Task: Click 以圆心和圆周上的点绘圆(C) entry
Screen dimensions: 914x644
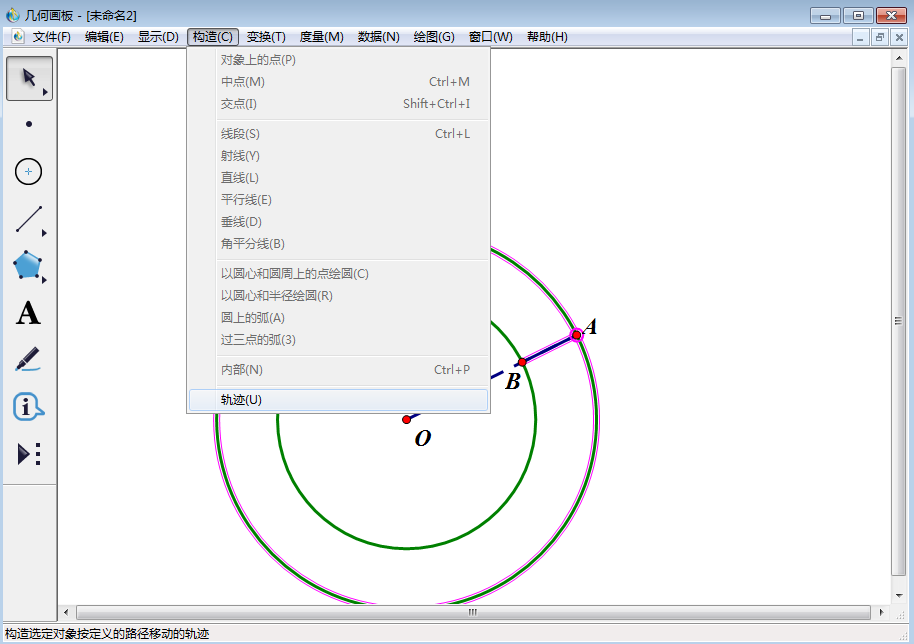Action: 338,273
